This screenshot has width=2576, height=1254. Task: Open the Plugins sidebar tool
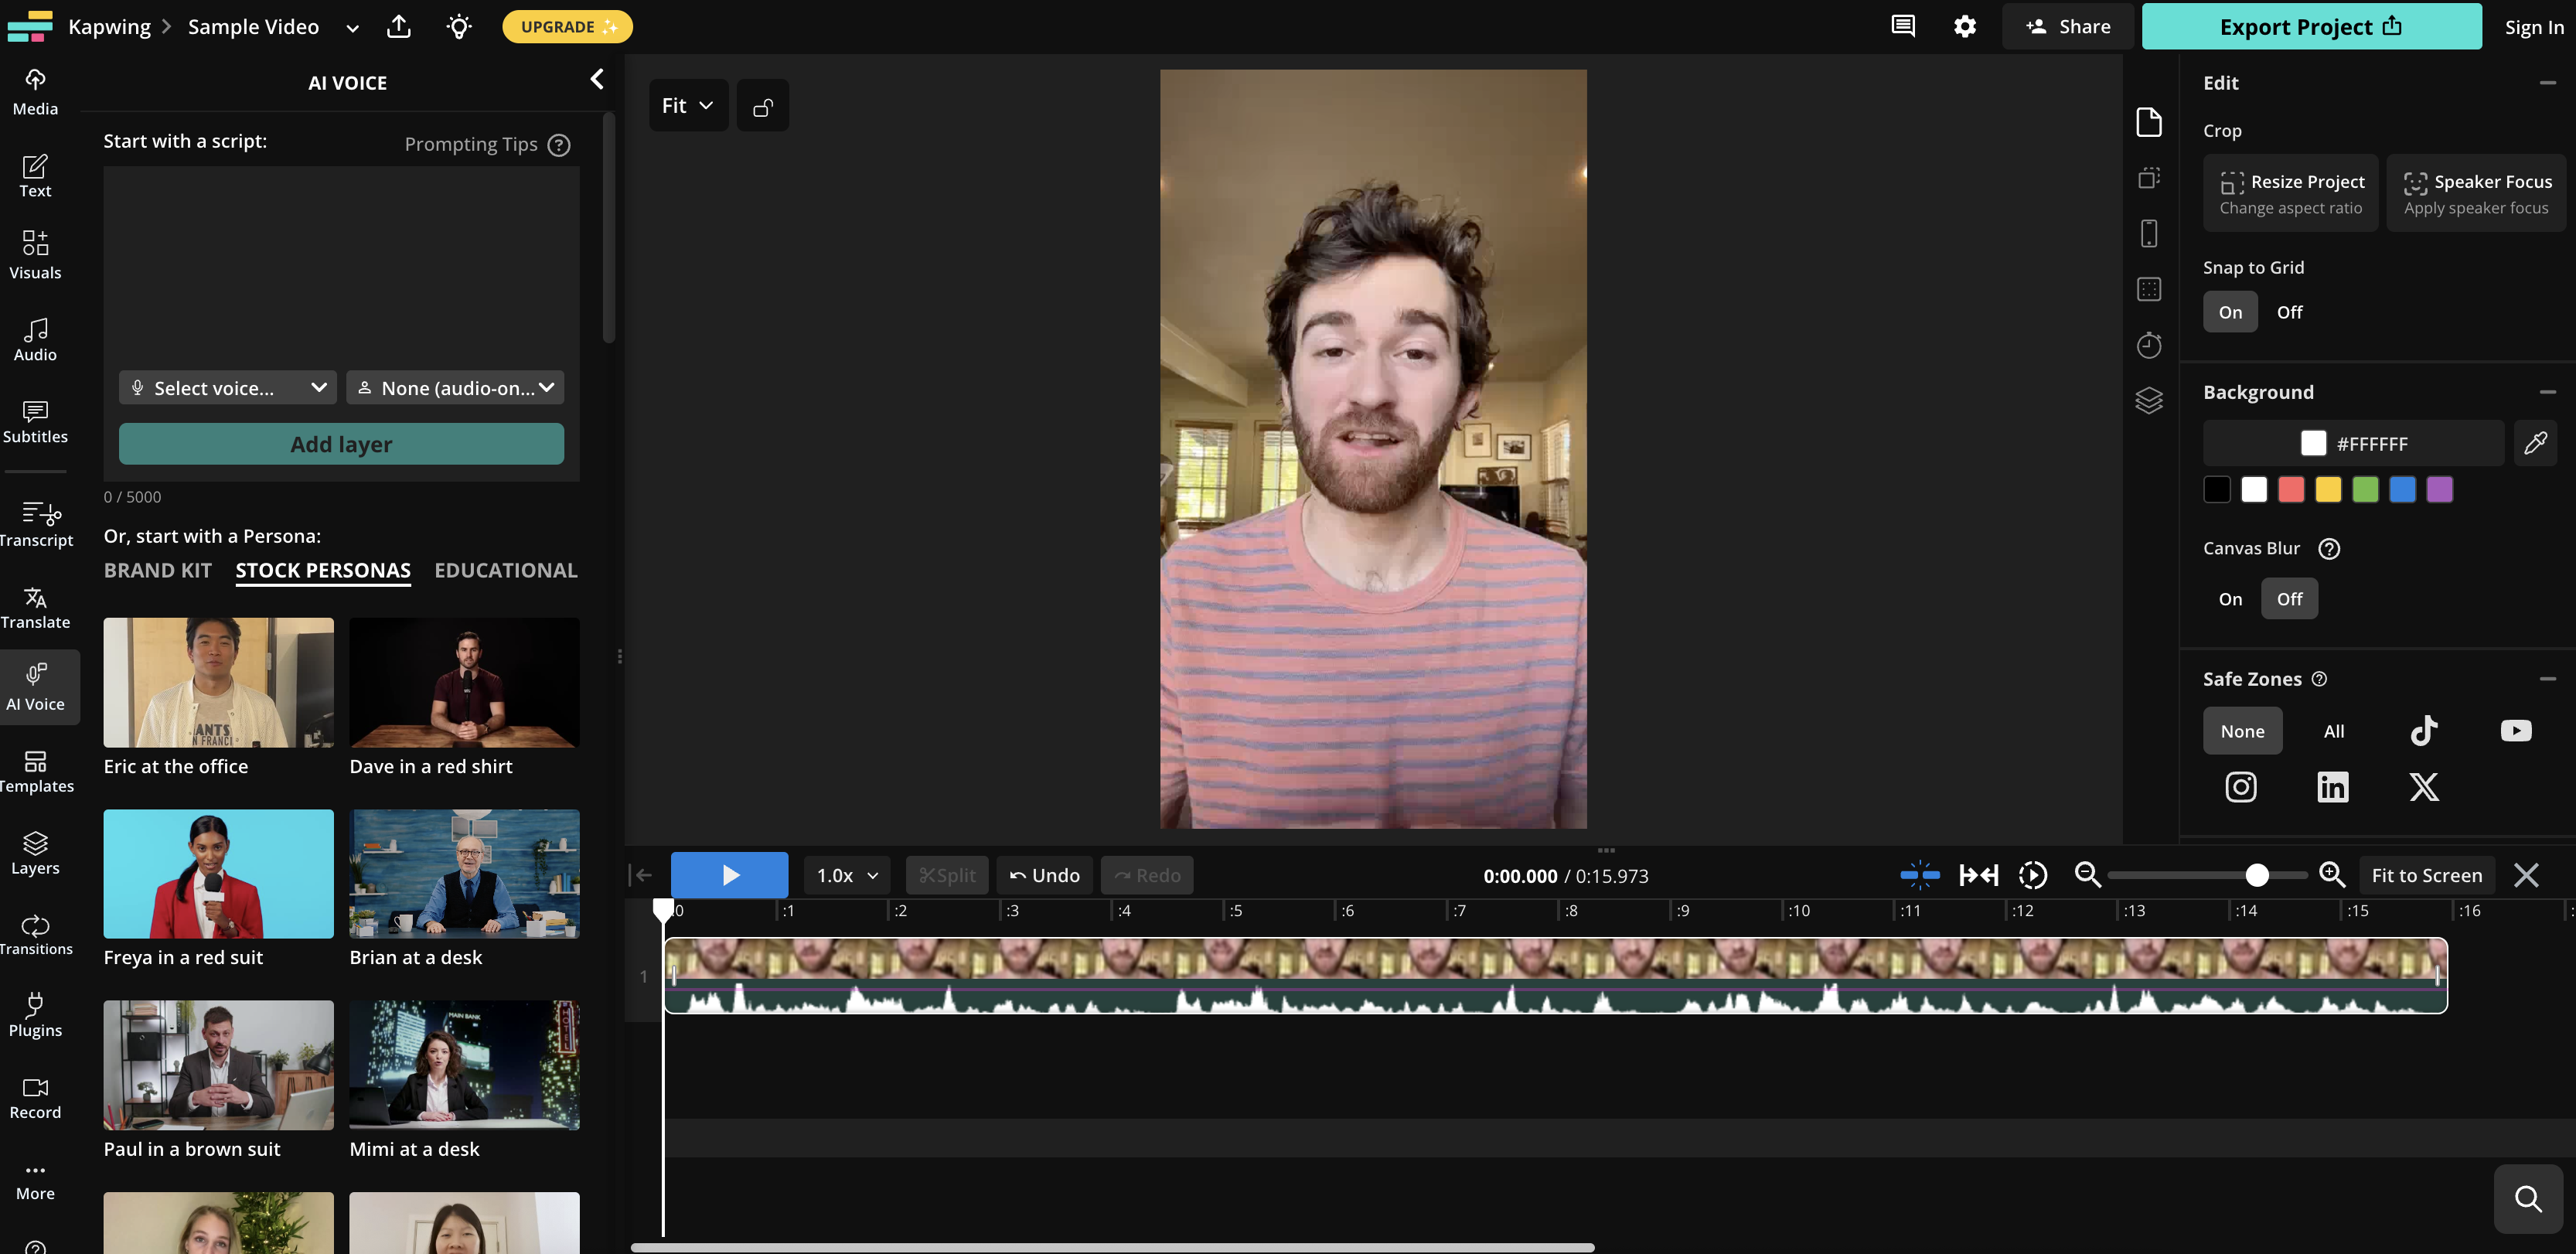[x=35, y=1015]
